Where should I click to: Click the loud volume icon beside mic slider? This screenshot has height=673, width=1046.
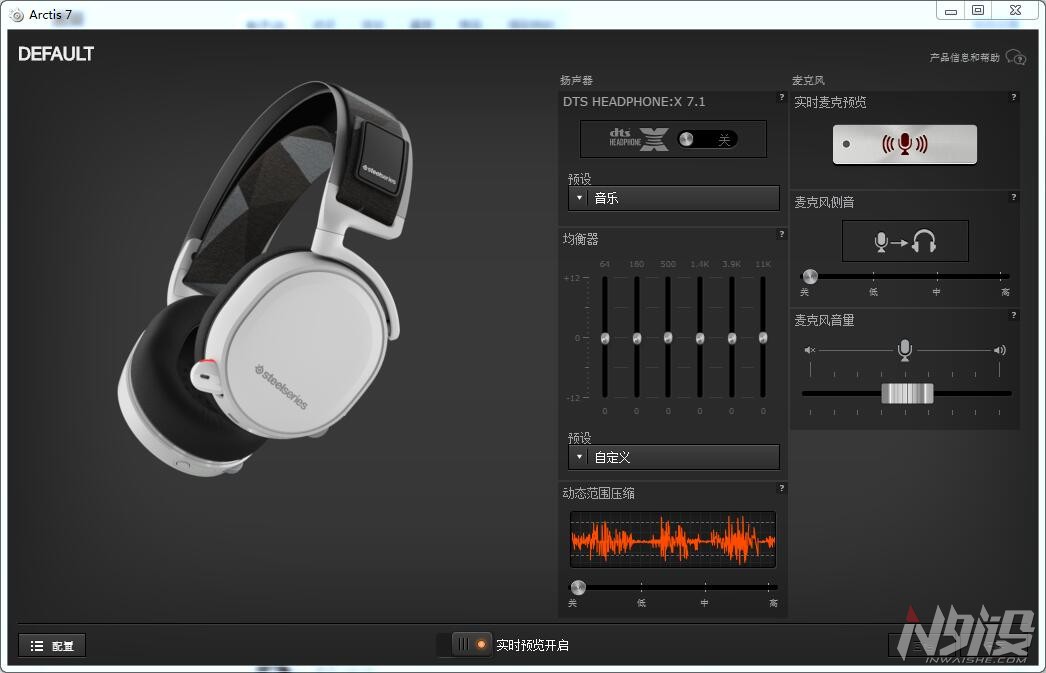coord(1002,349)
